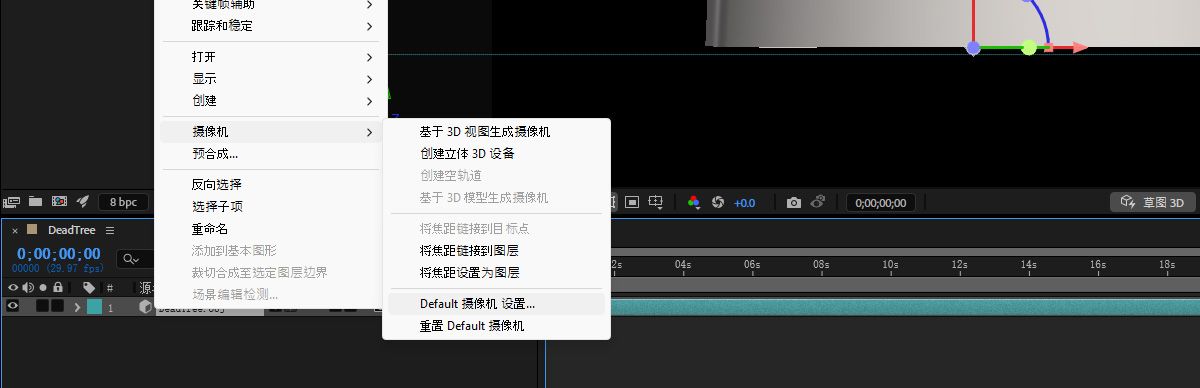
Task: Click the 04s mark on the time ruler
Action: pos(684,265)
